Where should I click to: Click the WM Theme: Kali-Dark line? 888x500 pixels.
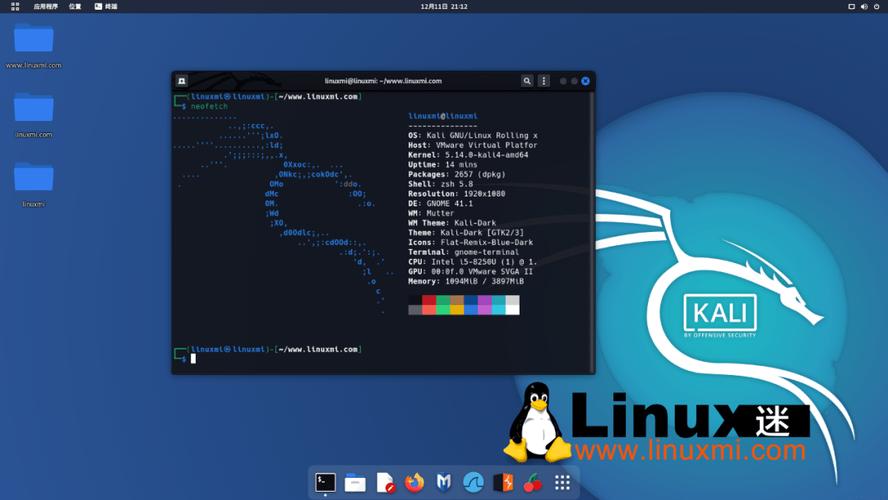[452, 223]
